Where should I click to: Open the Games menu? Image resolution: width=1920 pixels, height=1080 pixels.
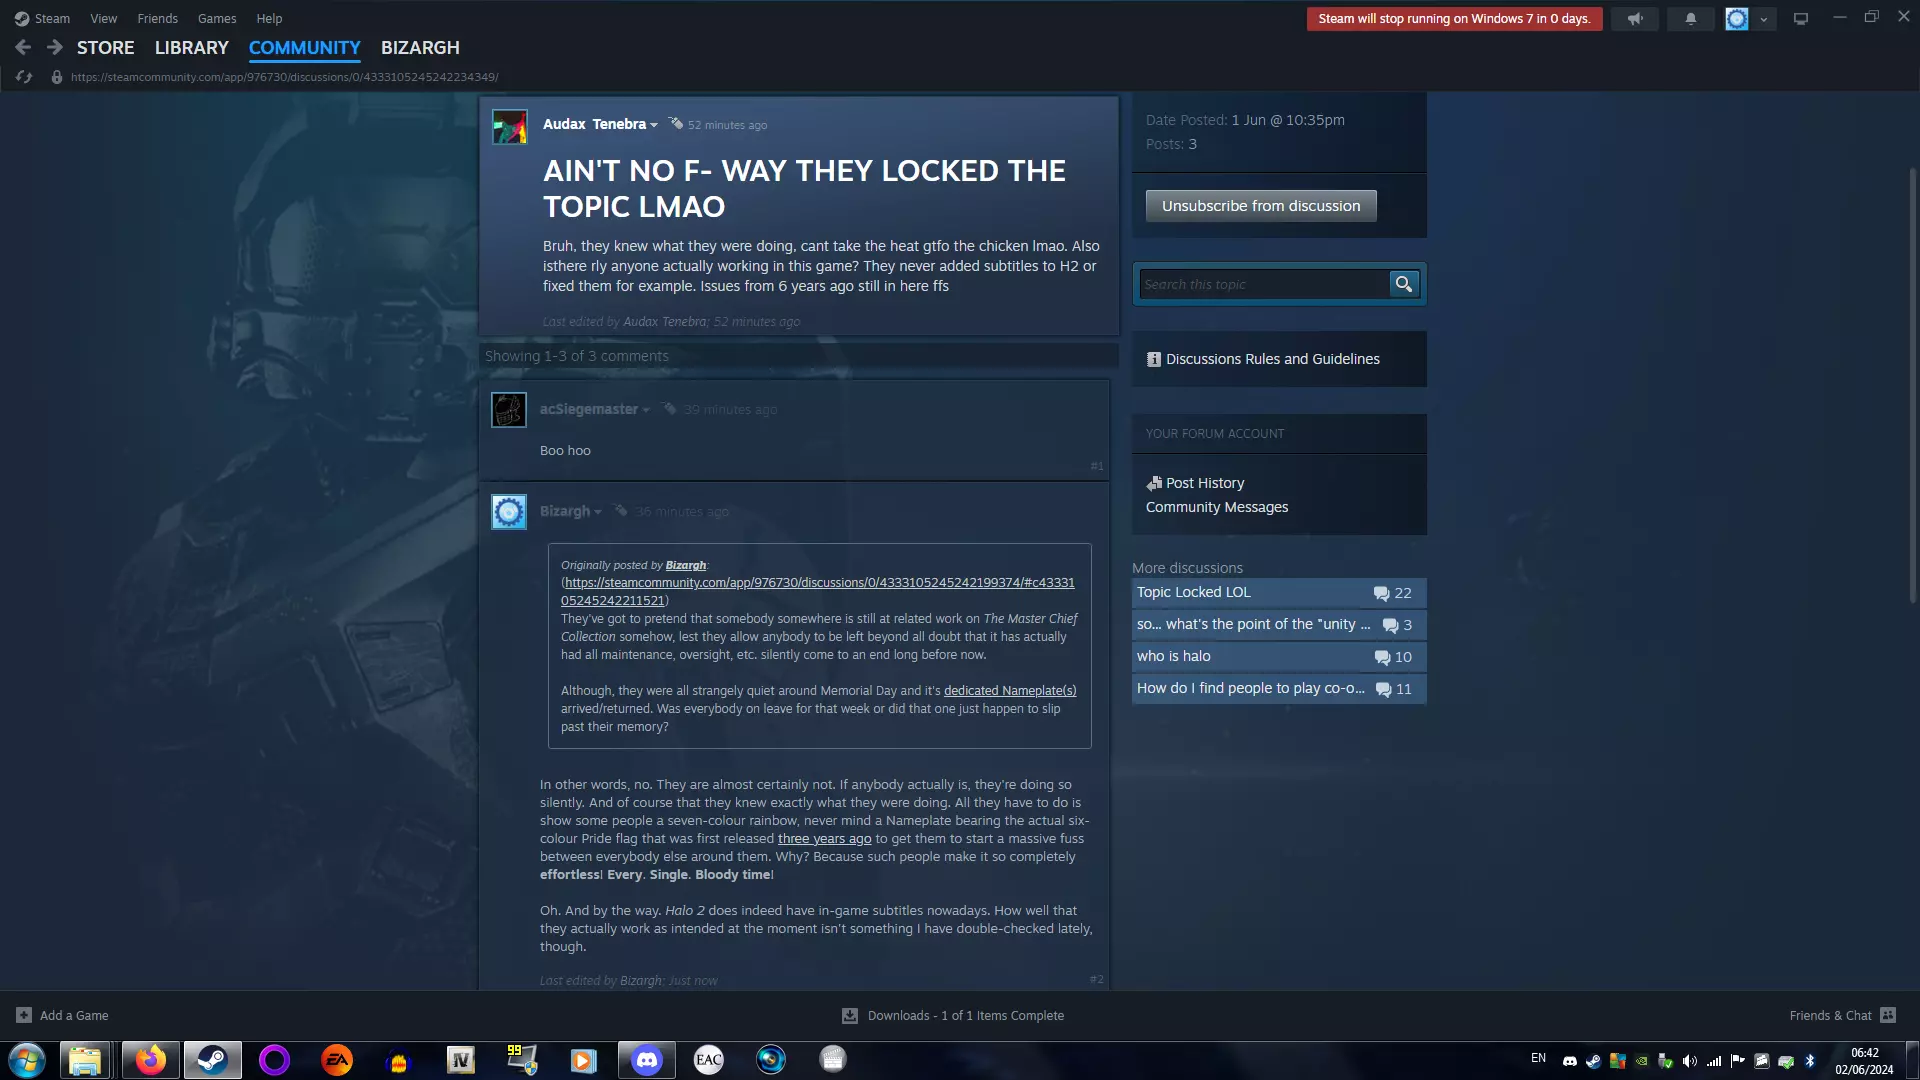point(216,18)
